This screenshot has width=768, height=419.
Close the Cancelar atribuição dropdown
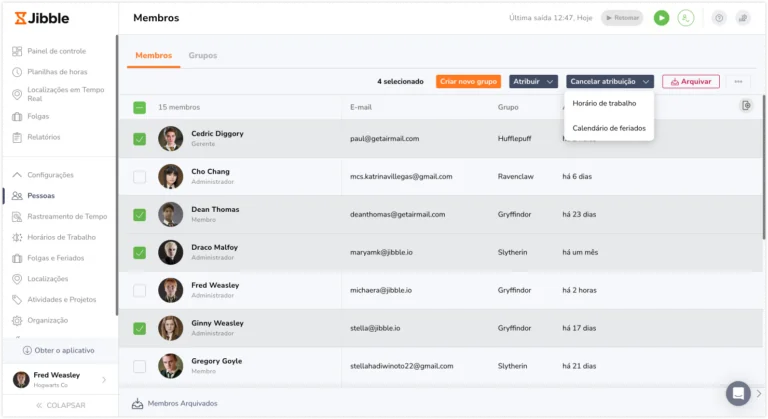(610, 81)
